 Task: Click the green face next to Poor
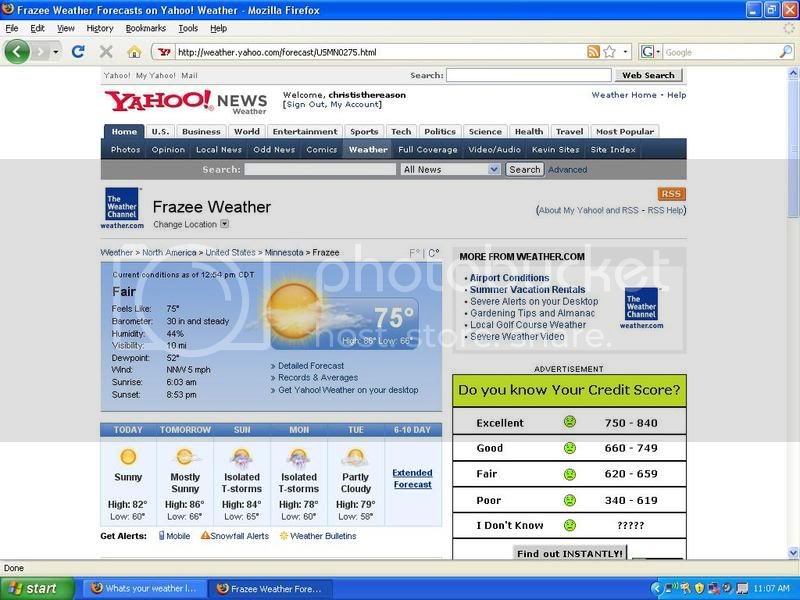569,500
